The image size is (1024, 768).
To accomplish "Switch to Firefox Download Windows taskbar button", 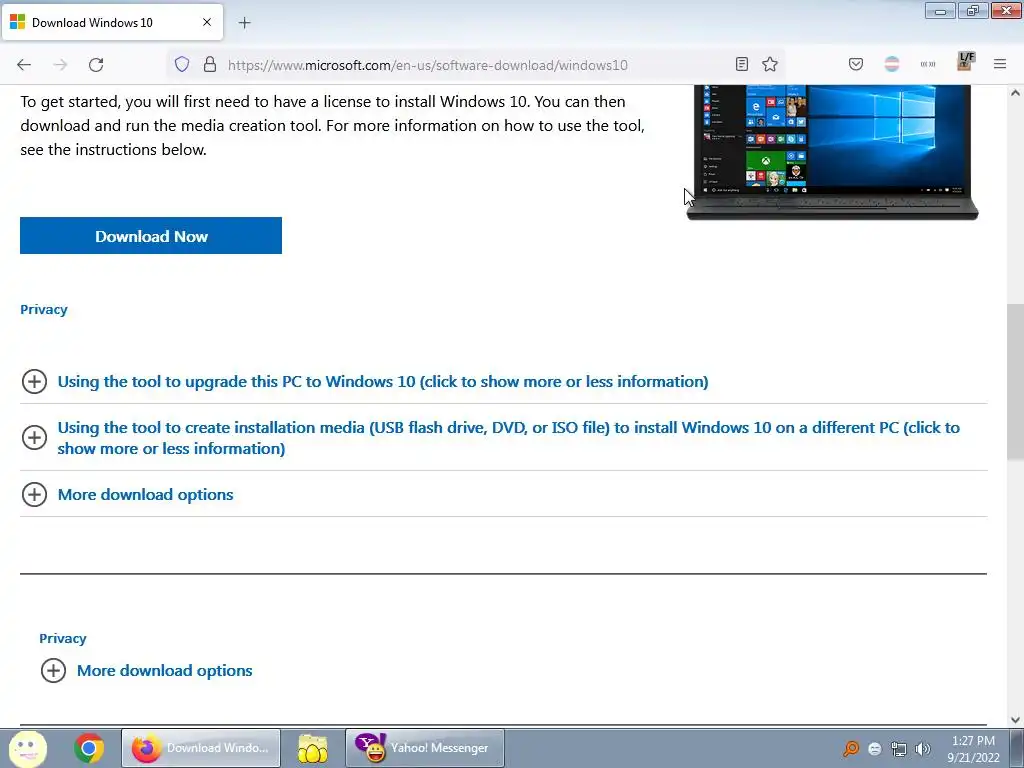I will [201, 748].
